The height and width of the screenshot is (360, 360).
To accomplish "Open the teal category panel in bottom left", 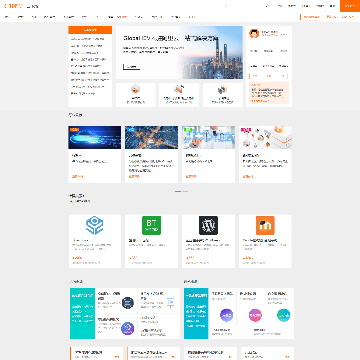I will 82,313.
